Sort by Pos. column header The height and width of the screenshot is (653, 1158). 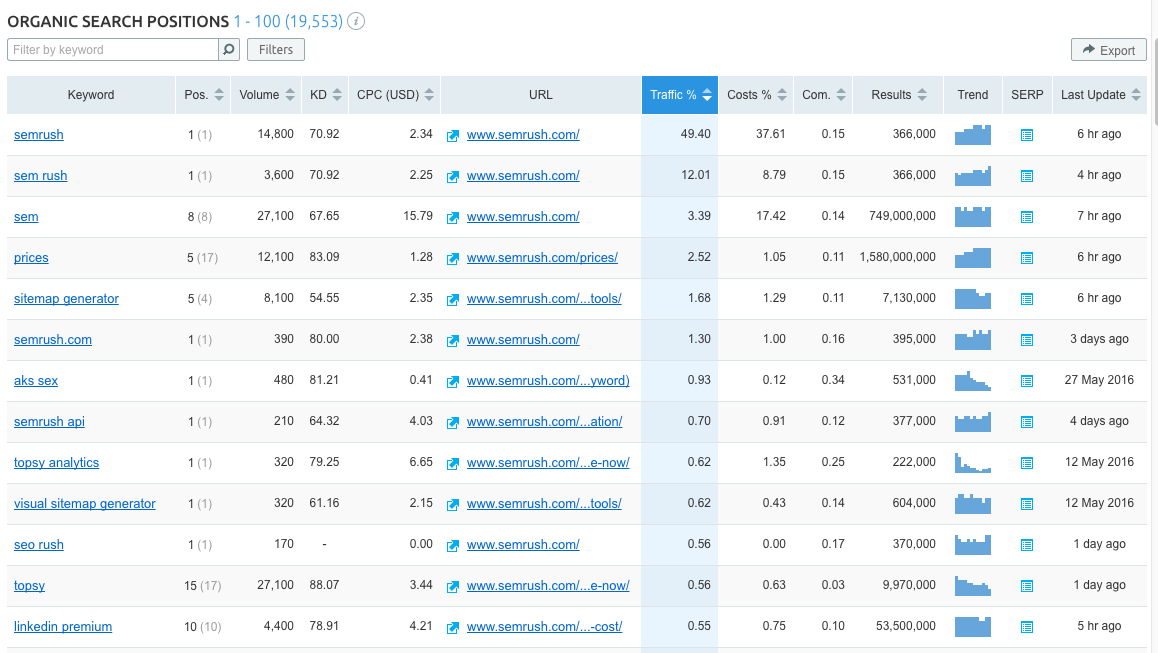204,95
